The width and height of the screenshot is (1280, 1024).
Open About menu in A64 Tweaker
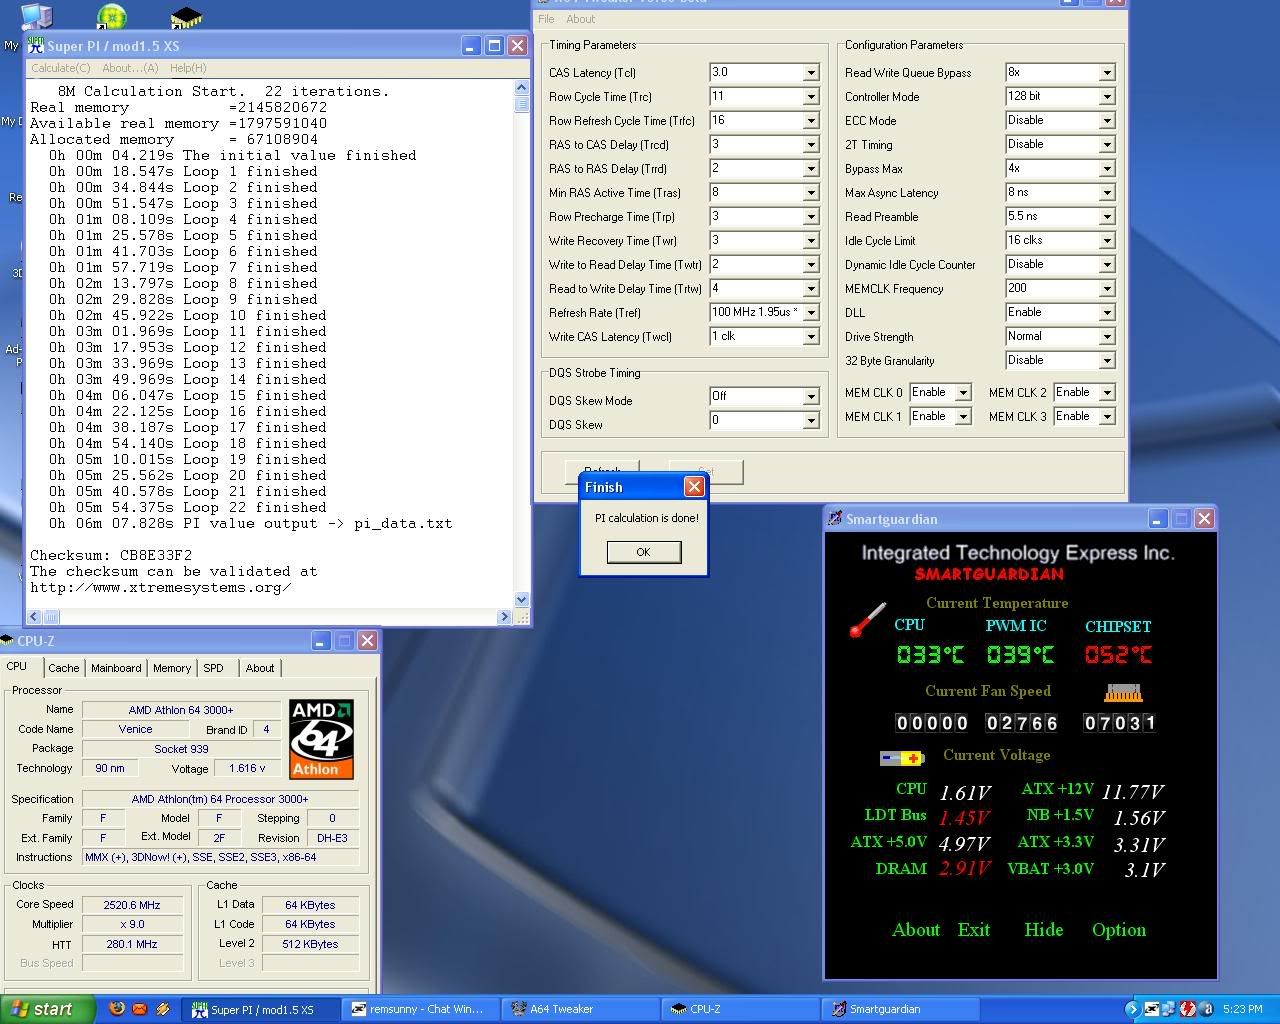pos(580,19)
